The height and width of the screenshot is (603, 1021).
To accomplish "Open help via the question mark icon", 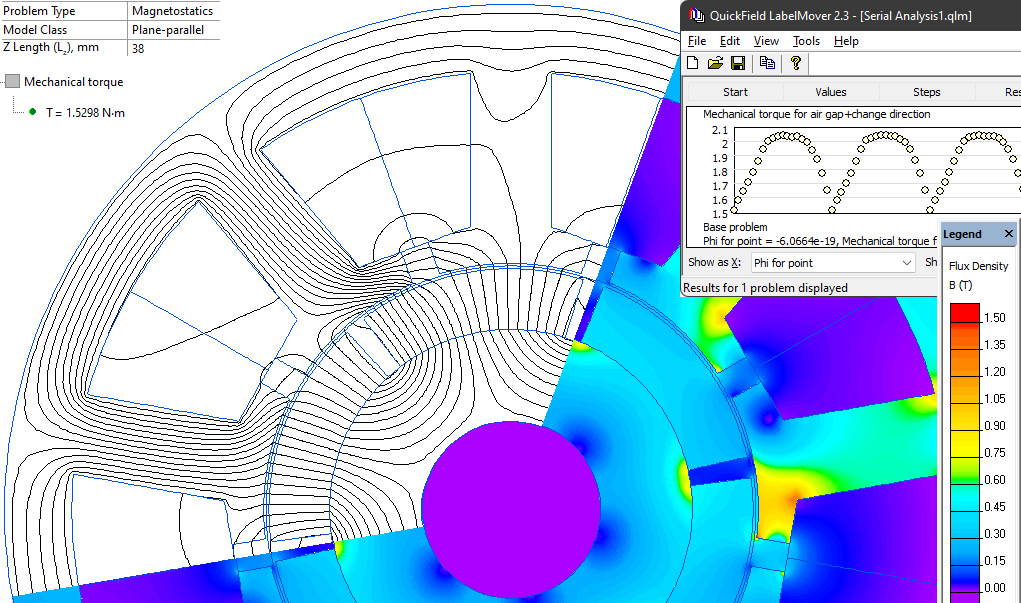I will 794,63.
